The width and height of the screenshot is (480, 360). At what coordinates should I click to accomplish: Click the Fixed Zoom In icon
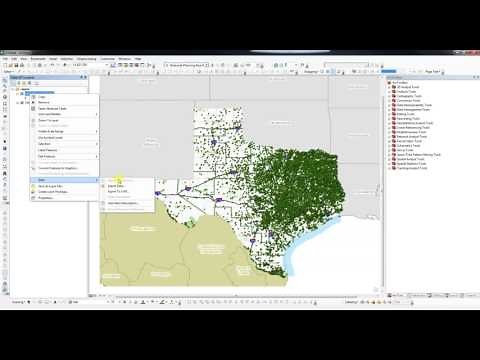click(x=5, y=104)
